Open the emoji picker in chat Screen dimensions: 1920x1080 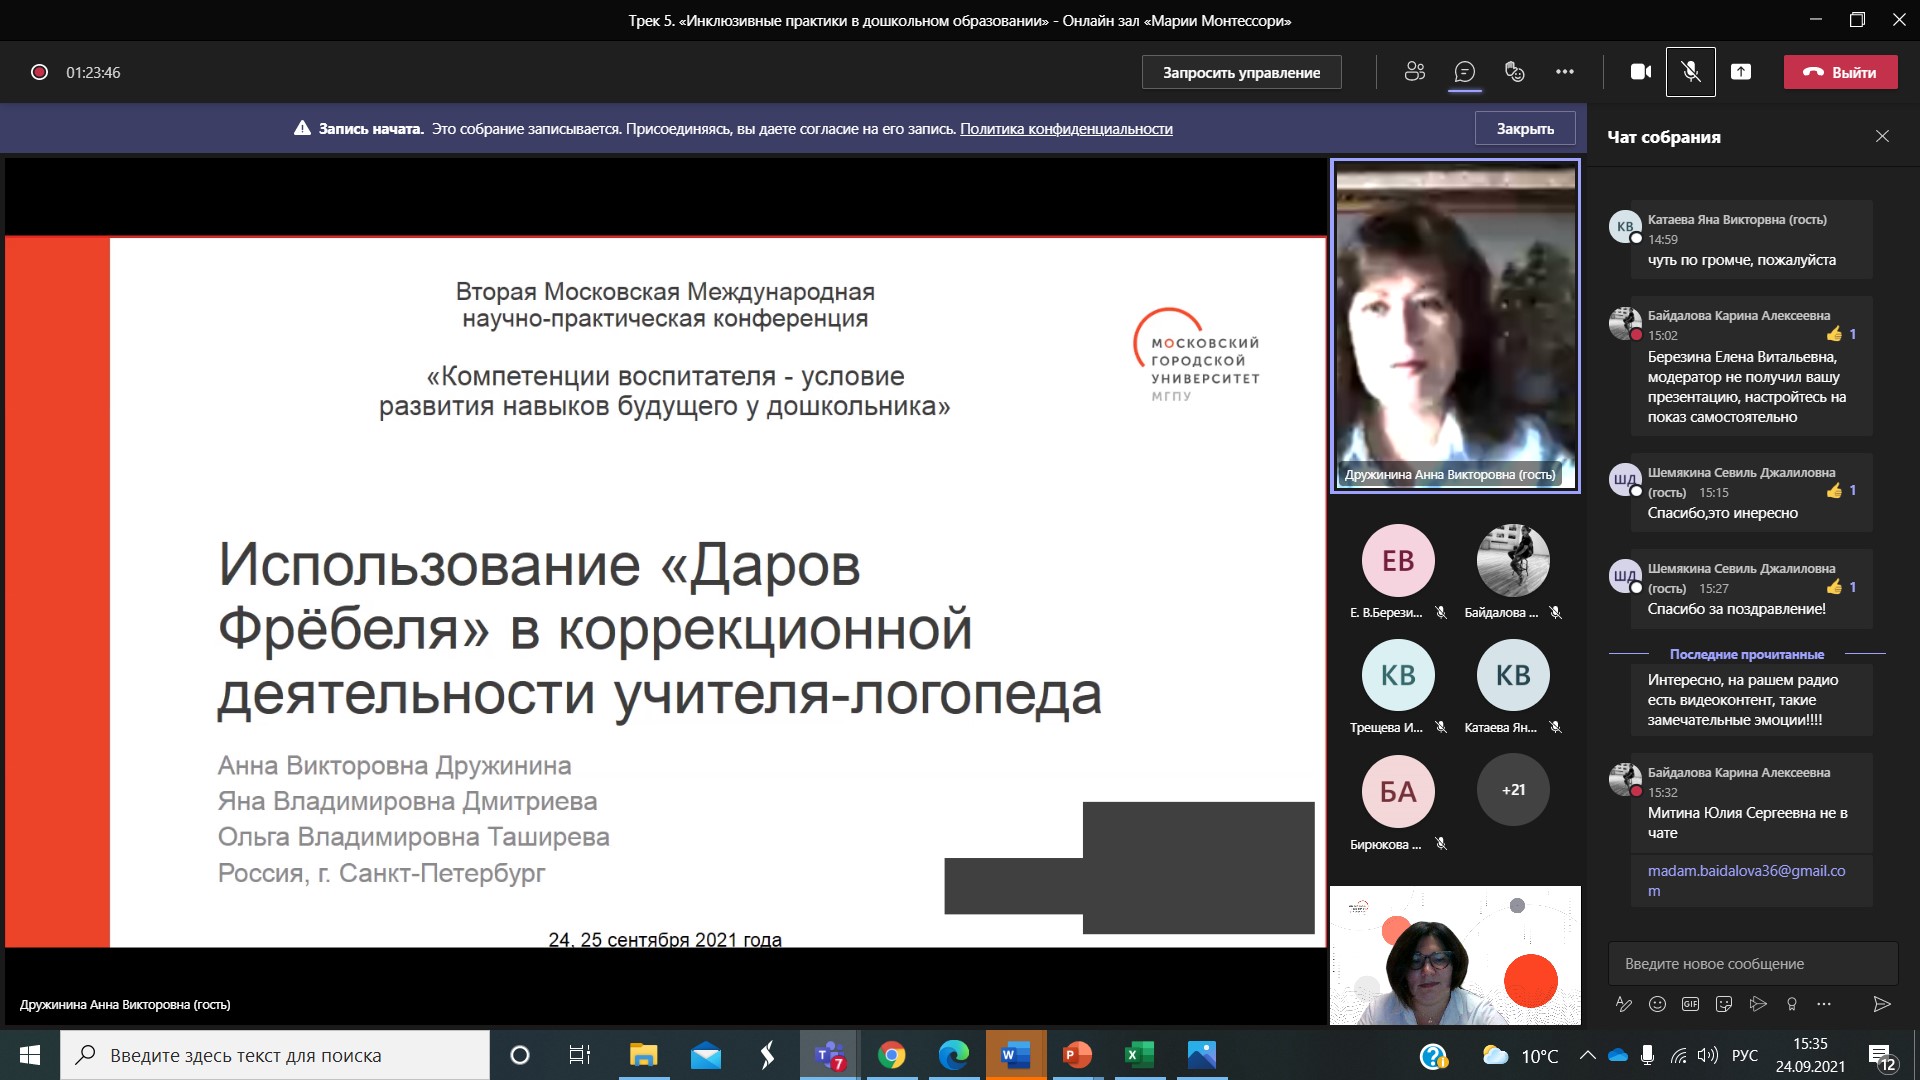[1657, 1004]
